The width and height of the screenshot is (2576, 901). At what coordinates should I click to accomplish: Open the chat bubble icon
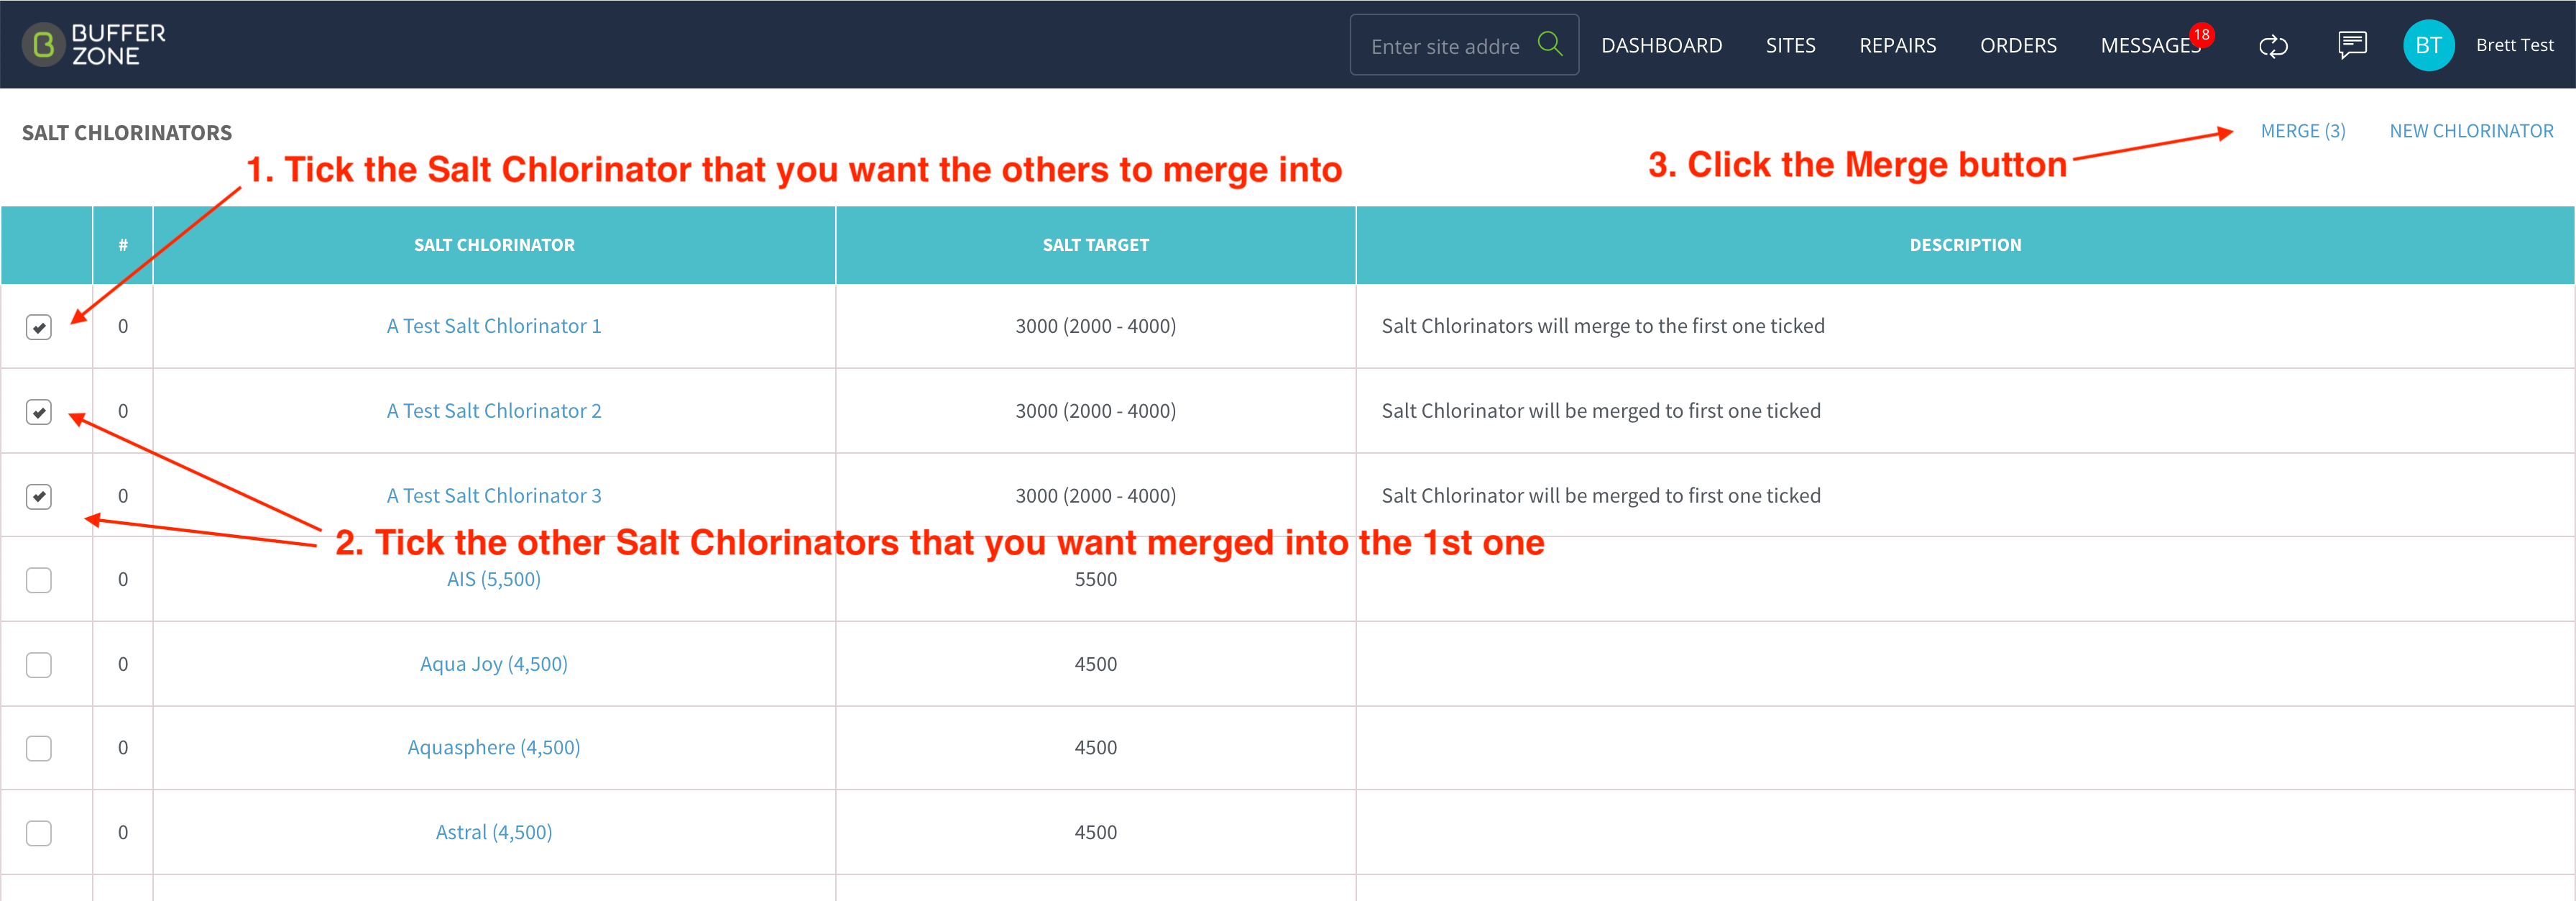pos(2352,45)
